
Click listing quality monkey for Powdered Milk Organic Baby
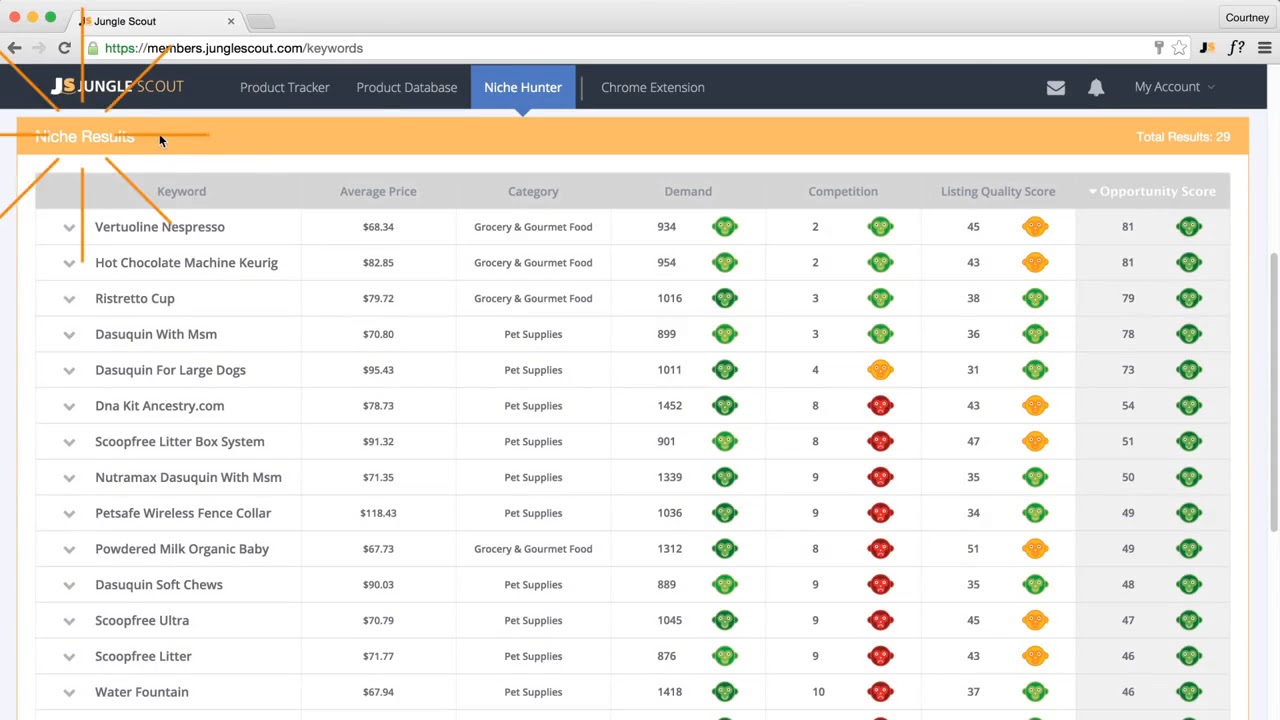[1035, 549]
